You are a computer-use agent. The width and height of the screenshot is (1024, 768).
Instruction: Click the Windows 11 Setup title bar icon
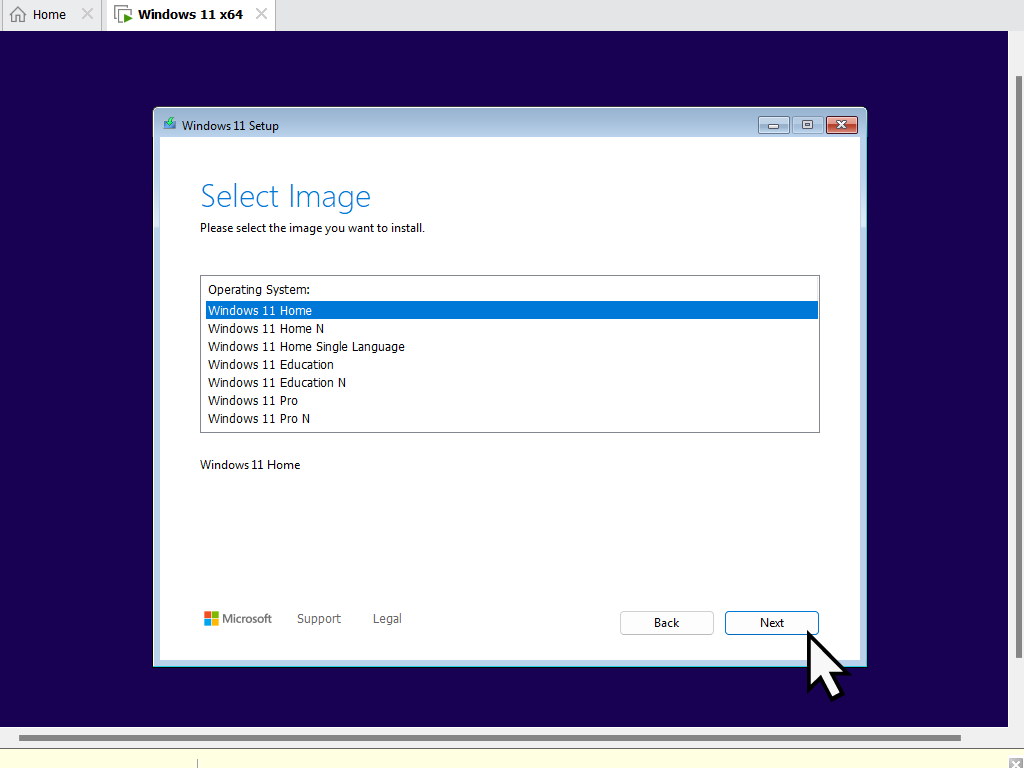tap(170, 125)
